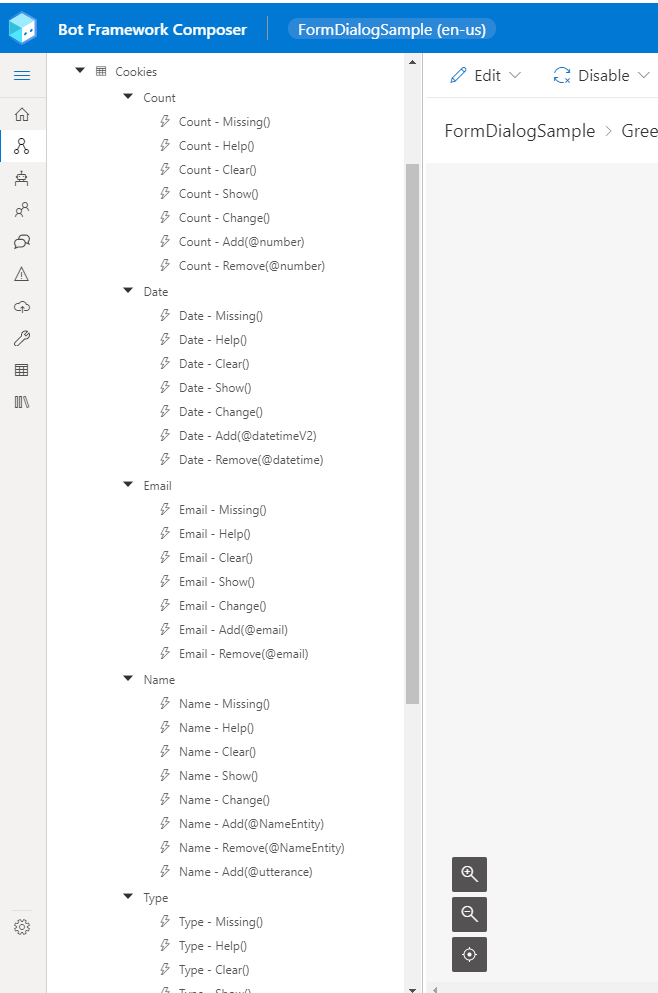Click the pencil Edit icon
The width and height of the screenshot is (658, 993).
(458, 75)
